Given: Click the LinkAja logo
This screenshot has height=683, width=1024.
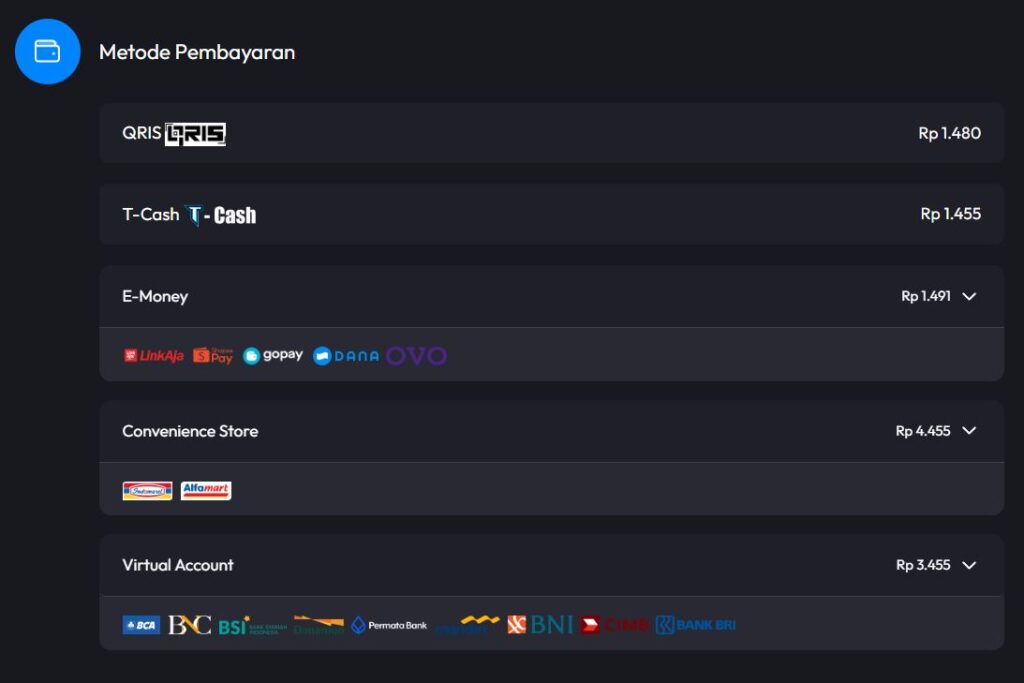Looking at the screenshot, I should pos(154,356).
